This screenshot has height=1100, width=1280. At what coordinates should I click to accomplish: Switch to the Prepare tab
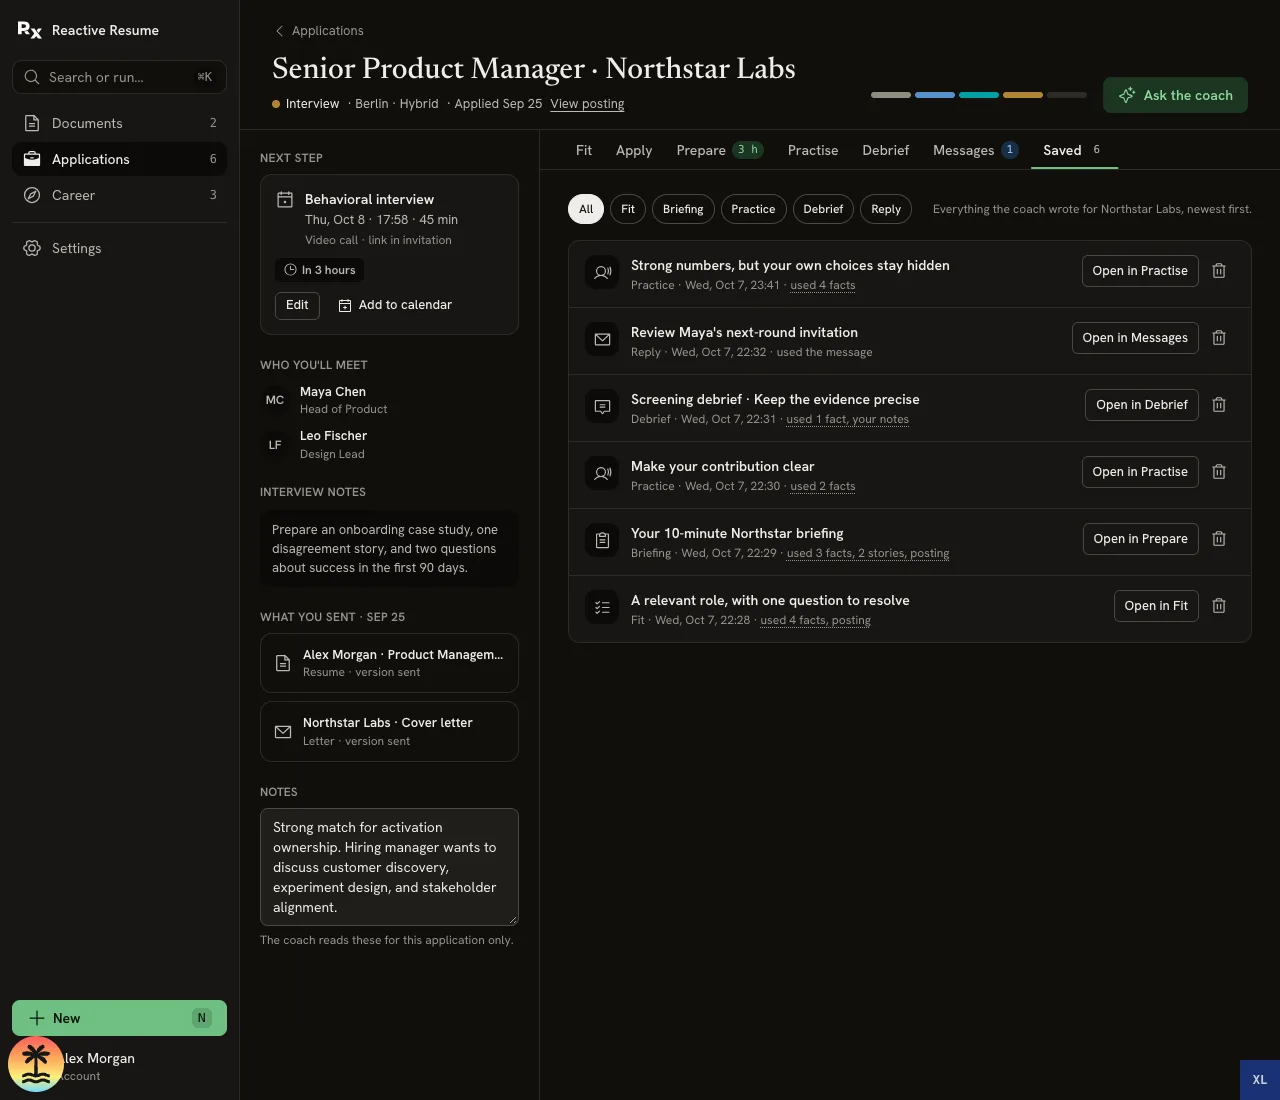(x=720, y=150)
